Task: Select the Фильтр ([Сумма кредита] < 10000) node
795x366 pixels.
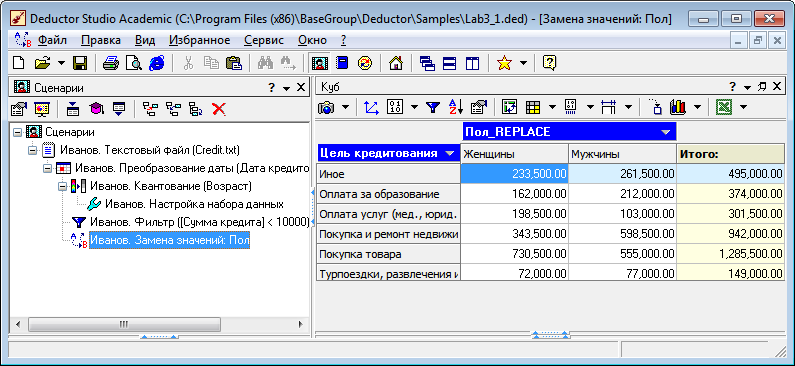Action: [199, 222]
